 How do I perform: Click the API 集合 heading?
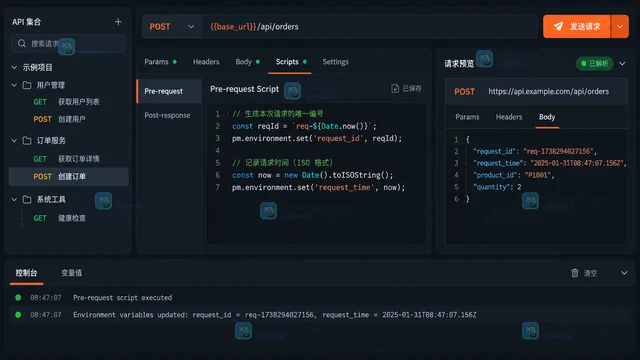[x=27, y=22]
